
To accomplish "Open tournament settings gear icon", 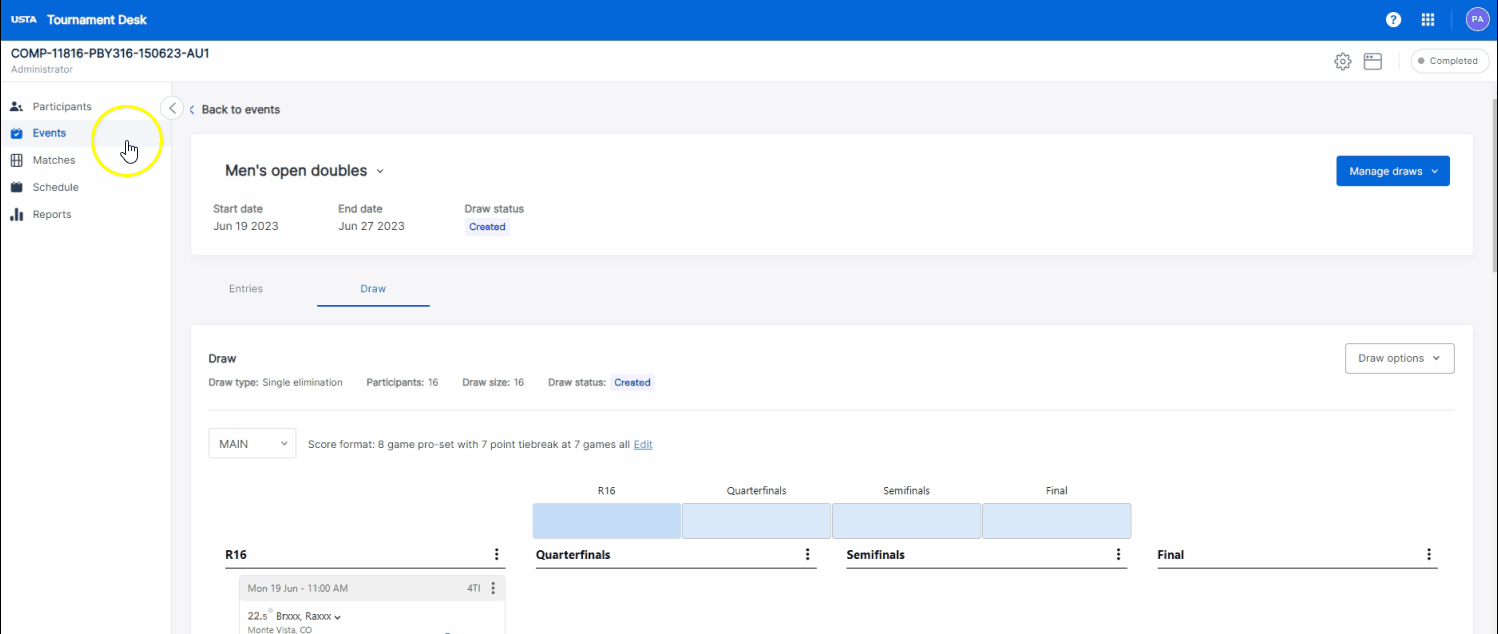I will click(1342, 61).
